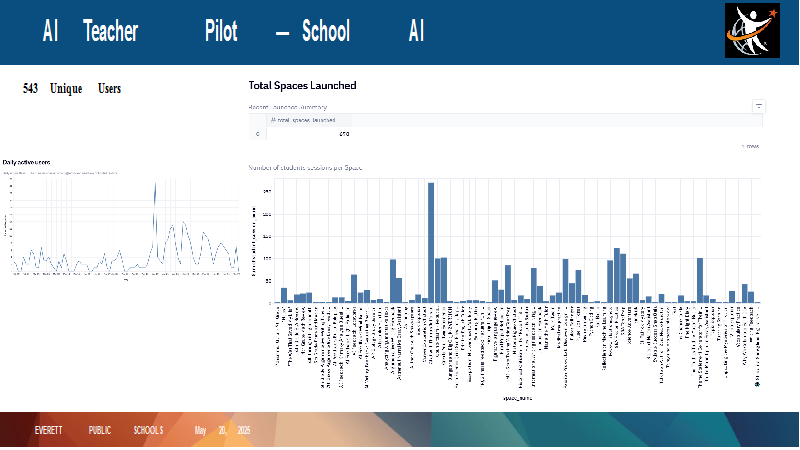
Task: Click the 'Total Spaces Launched' heading
Action: [302, 85]
